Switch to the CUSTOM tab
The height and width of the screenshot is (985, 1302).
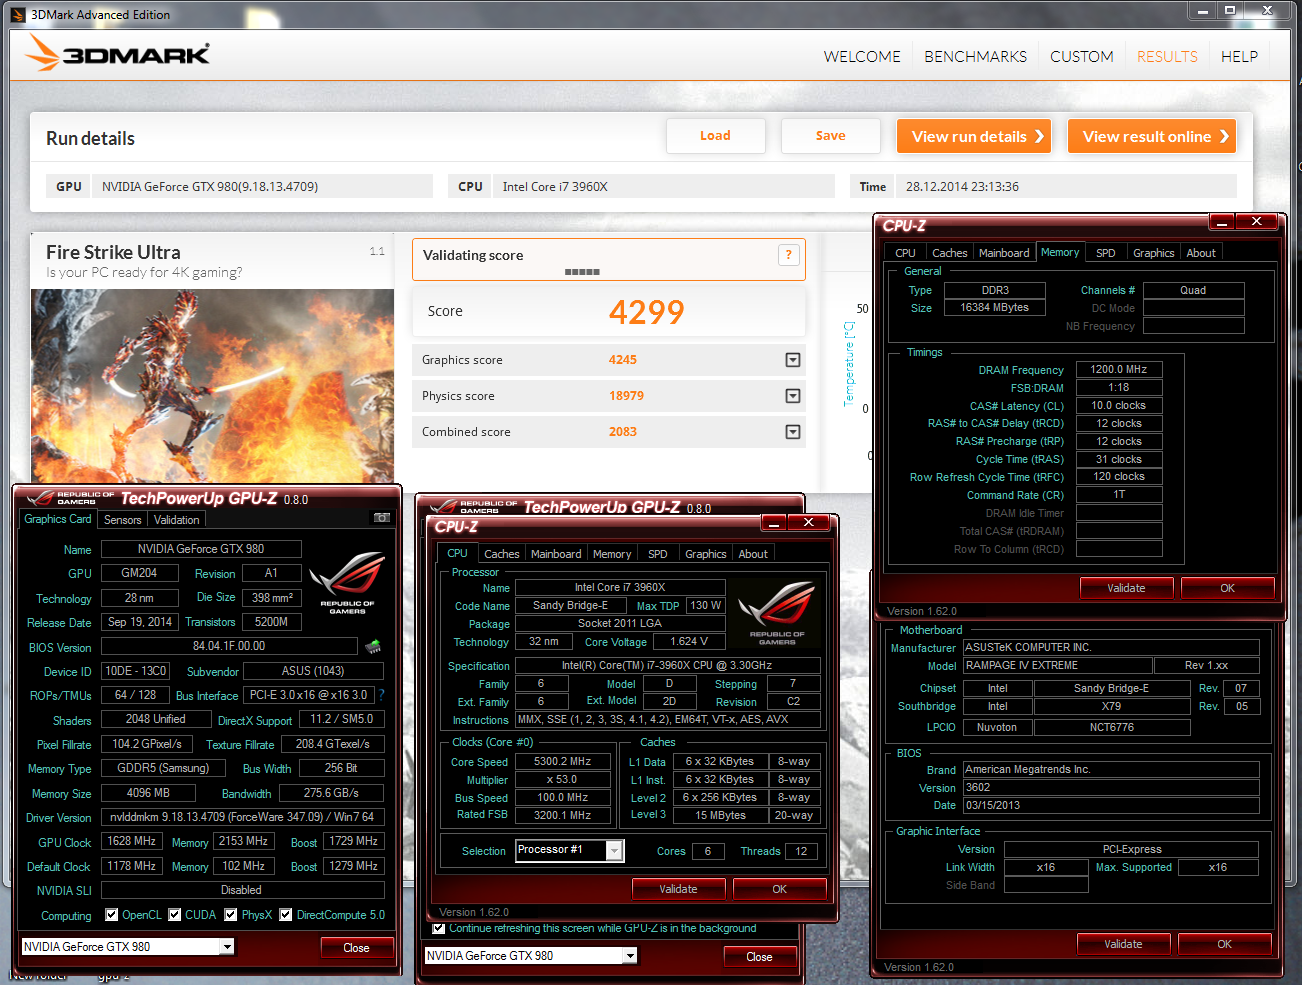coord(1081,57)
